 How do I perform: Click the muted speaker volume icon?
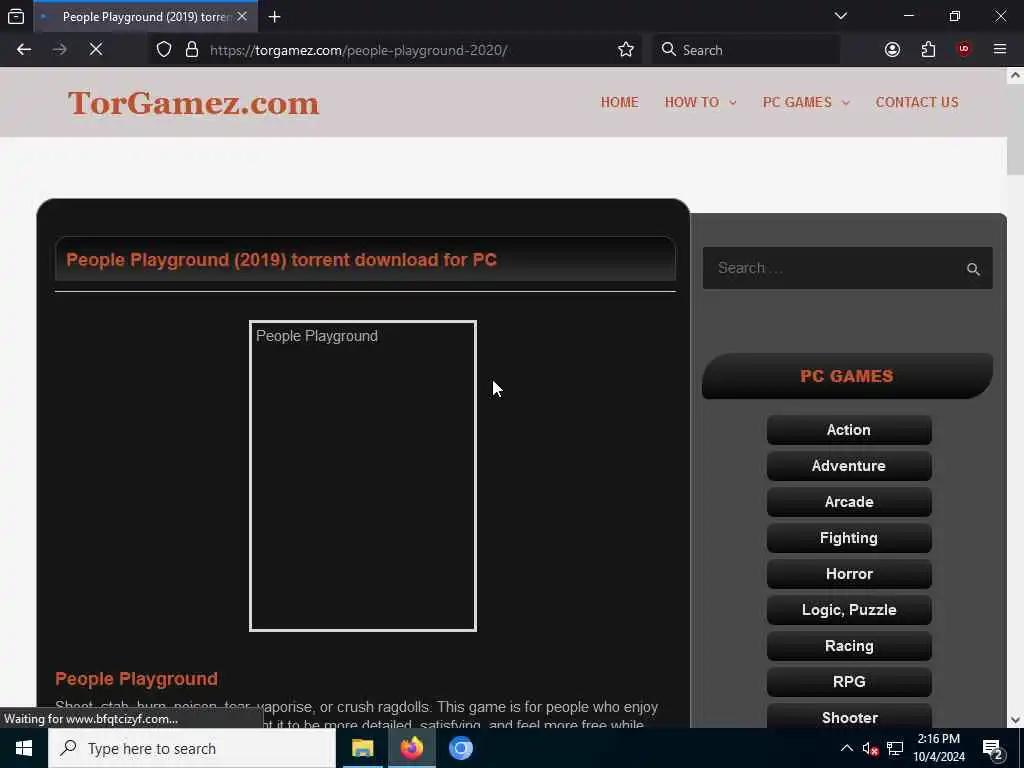click(870, 748)
